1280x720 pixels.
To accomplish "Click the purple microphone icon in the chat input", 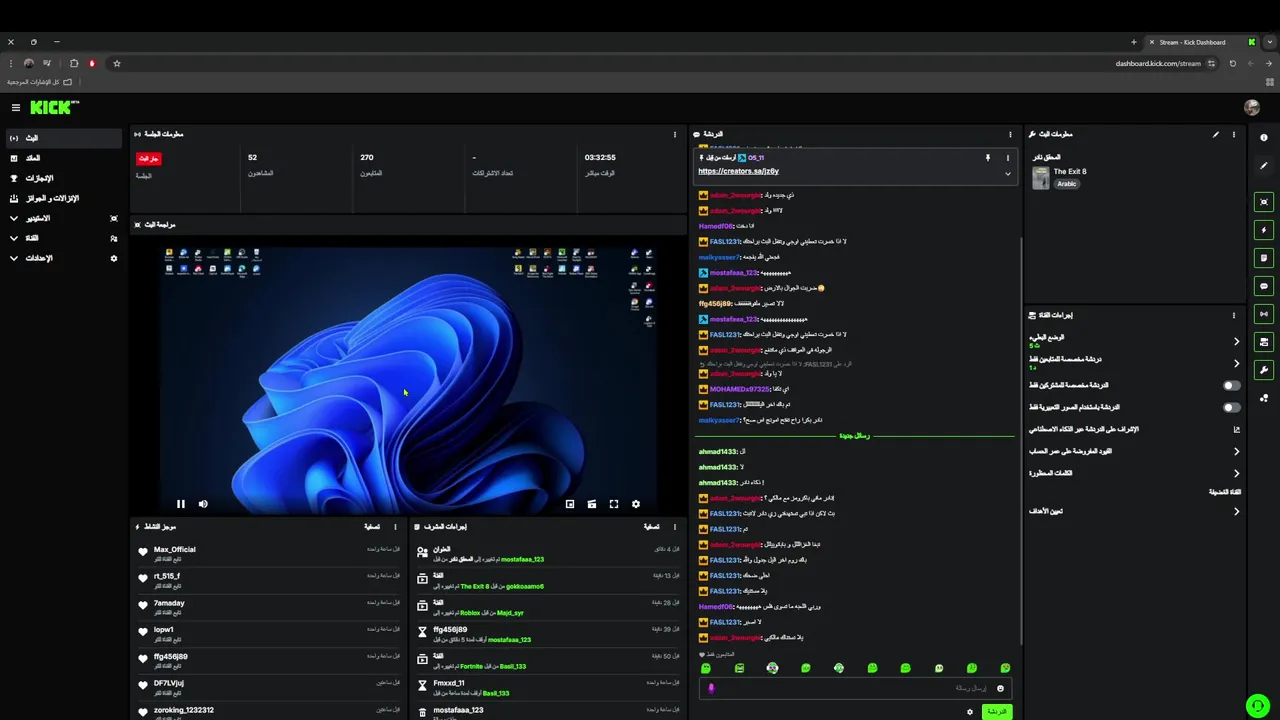I will click(712, 688).
